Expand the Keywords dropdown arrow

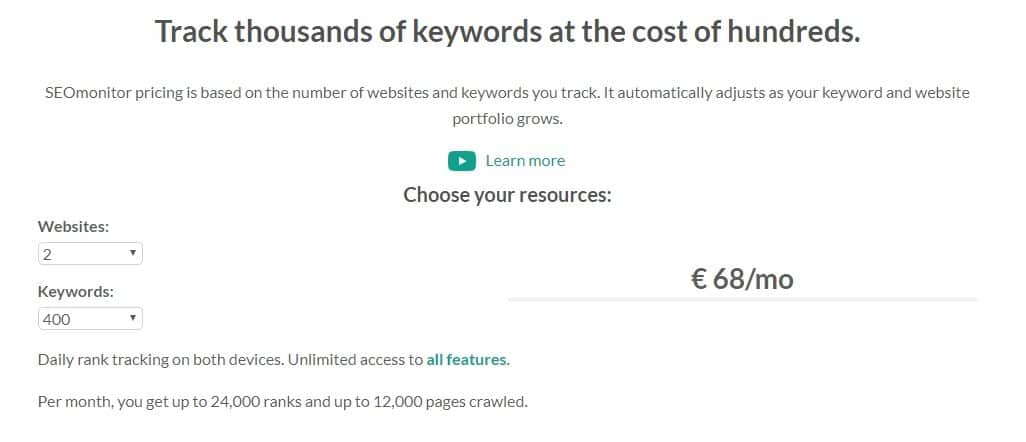coord(133,319)
